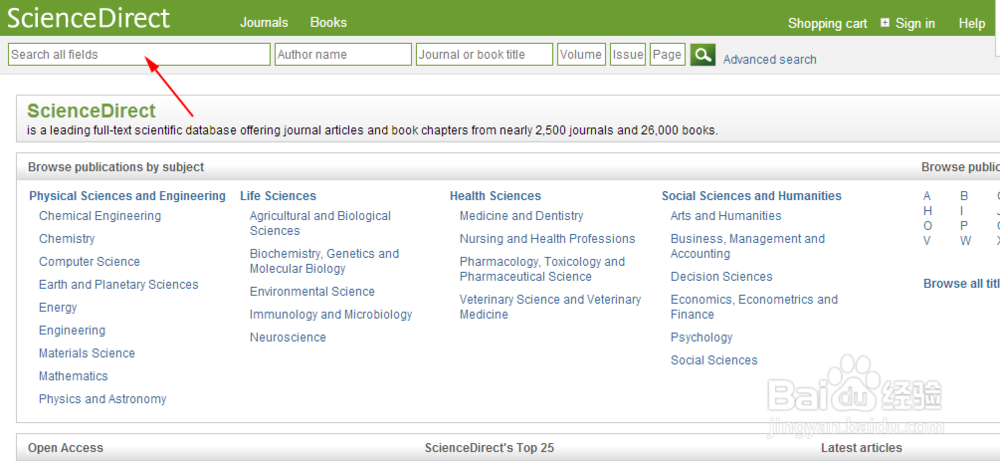
Task: Click the Latest articles heading
Action: [x=862, y=448]
